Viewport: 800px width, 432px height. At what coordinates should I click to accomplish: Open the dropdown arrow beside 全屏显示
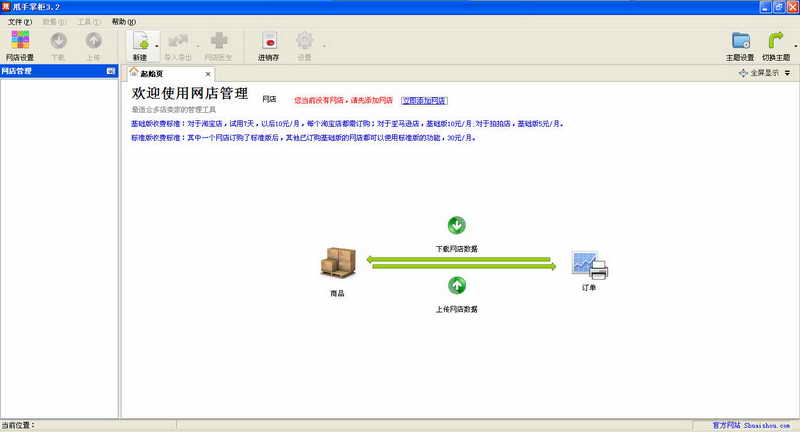pyautogui.click(x=787, y=73)
